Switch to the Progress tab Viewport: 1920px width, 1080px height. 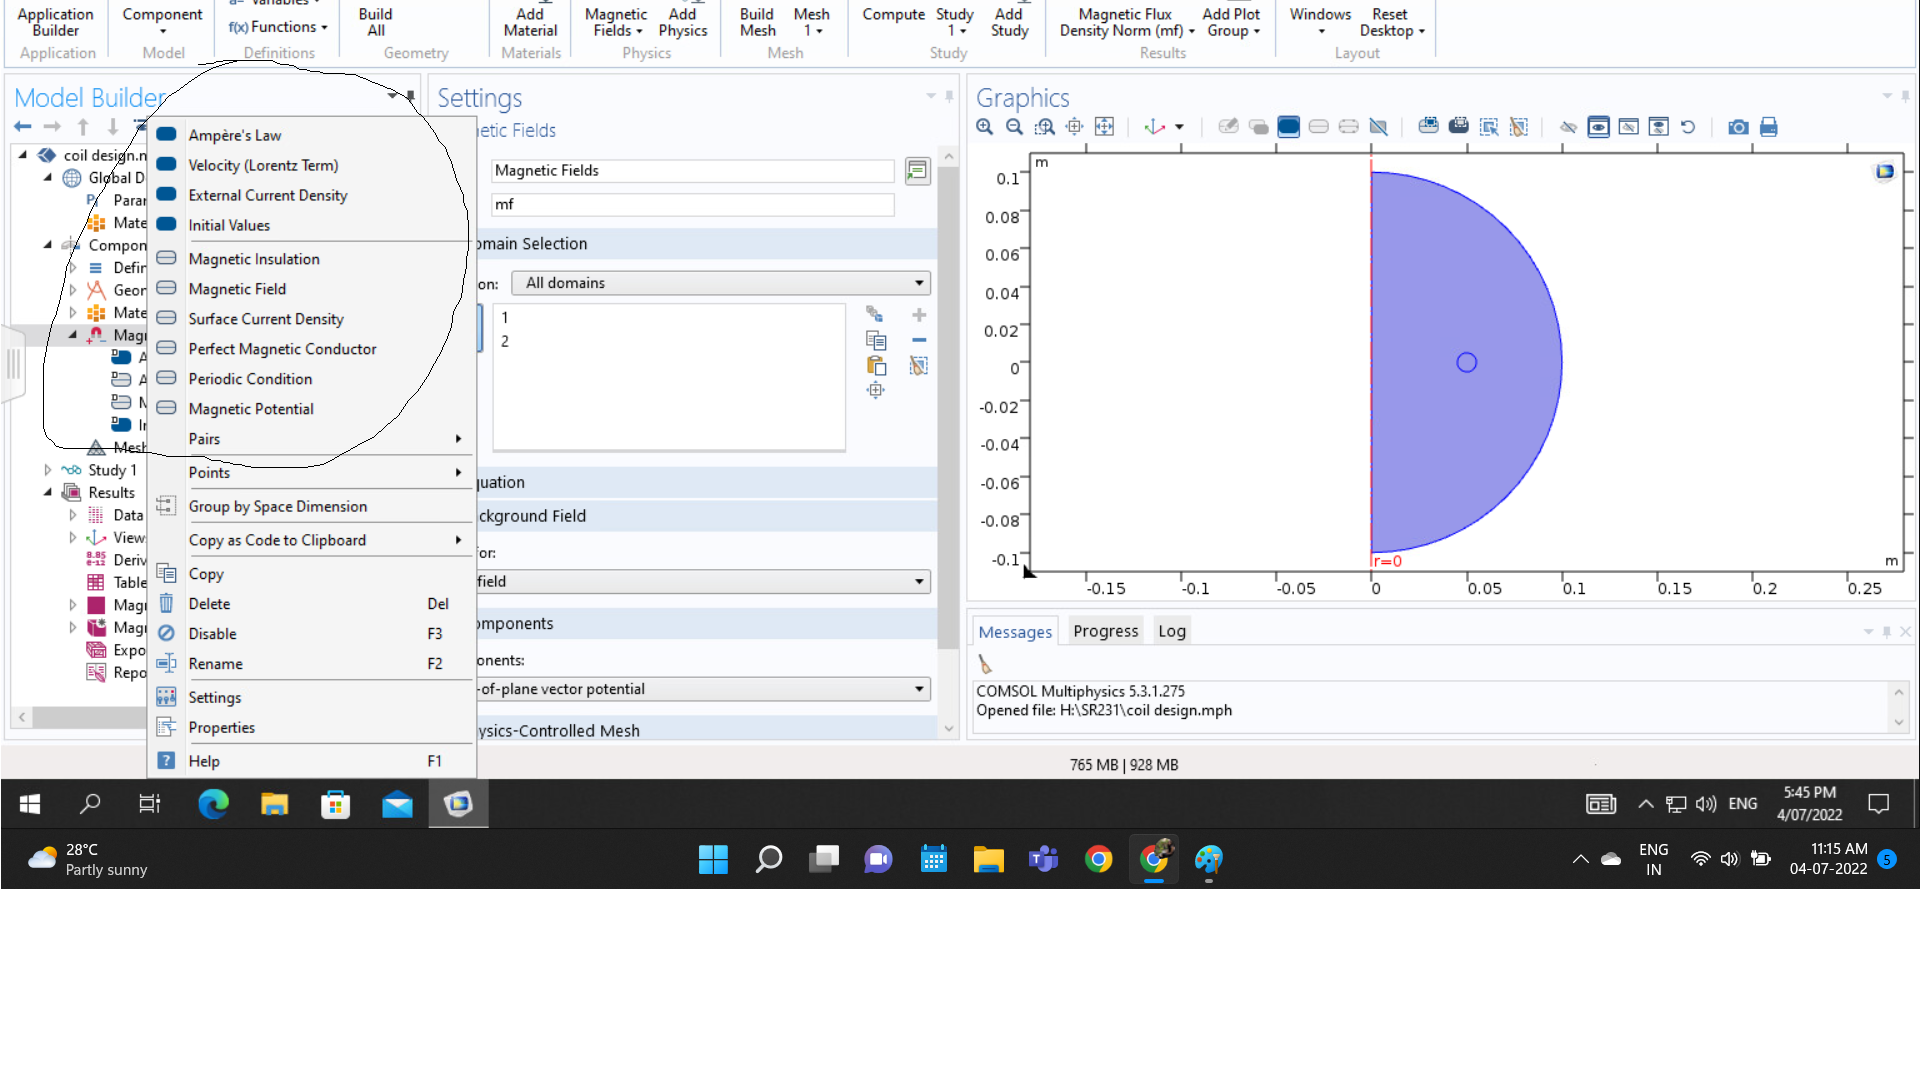tap(1105, 631)
